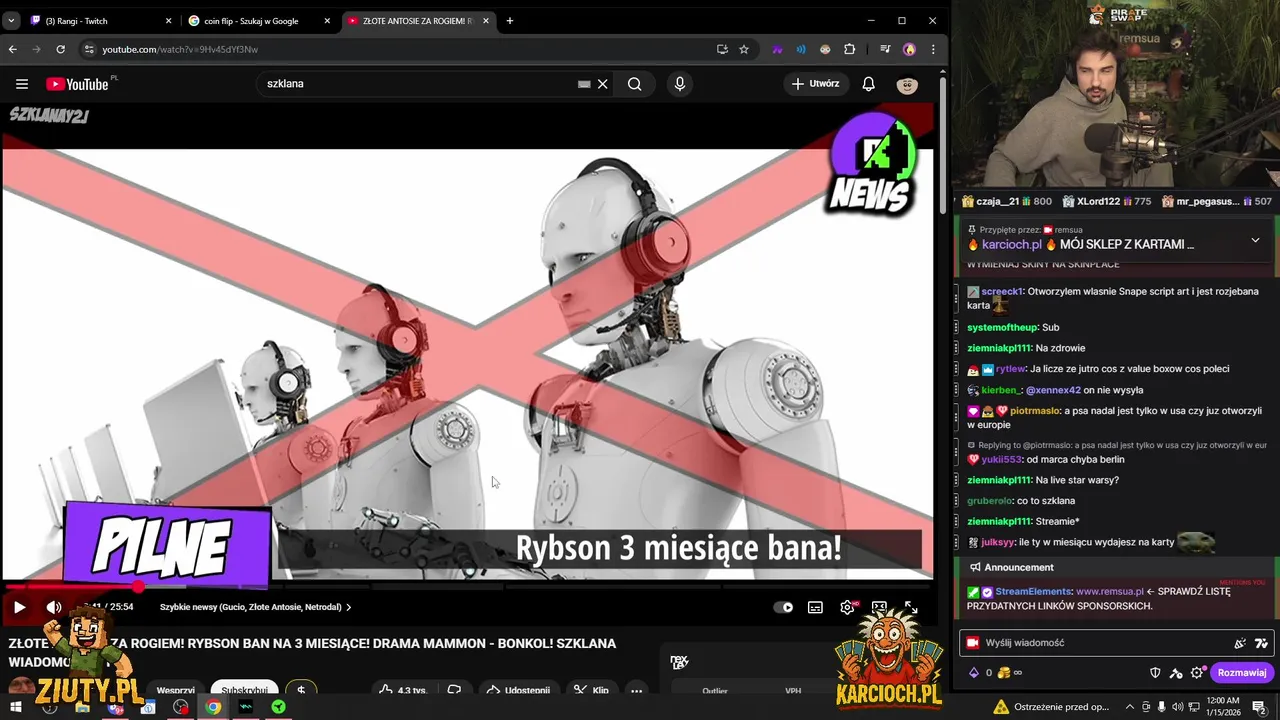Click the YouTube search magnifier button
Screen dimensions: 1280x720
634,84
